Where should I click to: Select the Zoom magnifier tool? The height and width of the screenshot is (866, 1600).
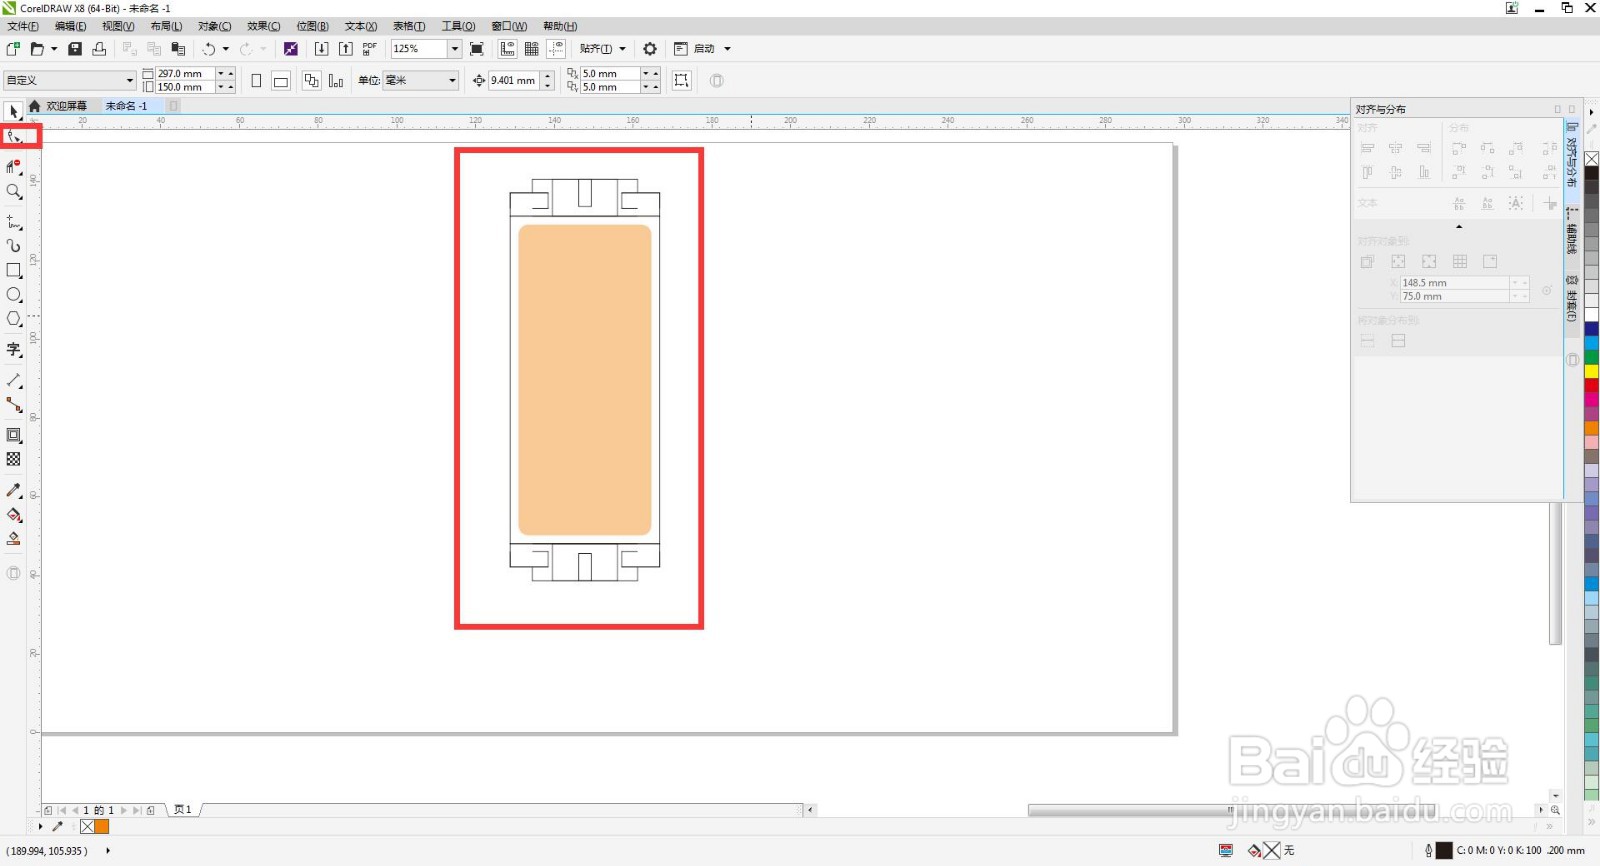(14, 191)
